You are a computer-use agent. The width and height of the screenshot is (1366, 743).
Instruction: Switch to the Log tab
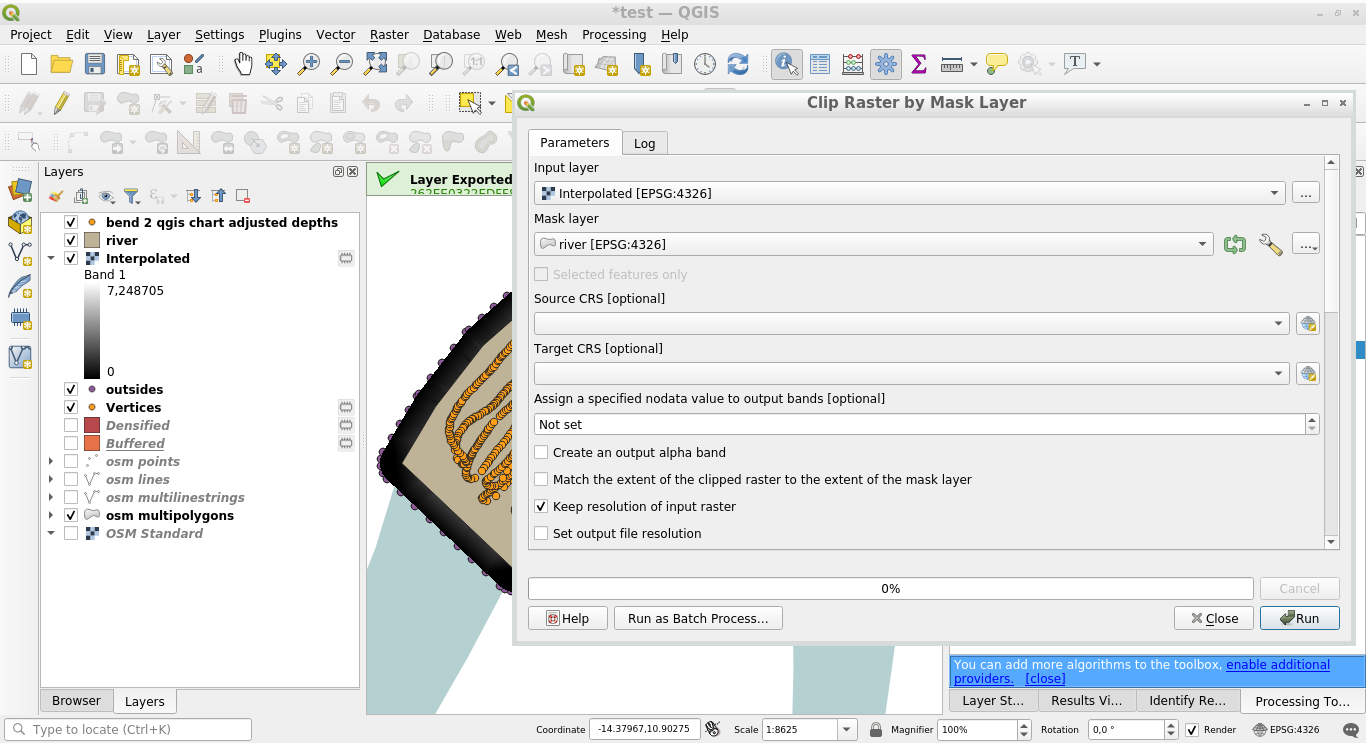coord(645,143)
